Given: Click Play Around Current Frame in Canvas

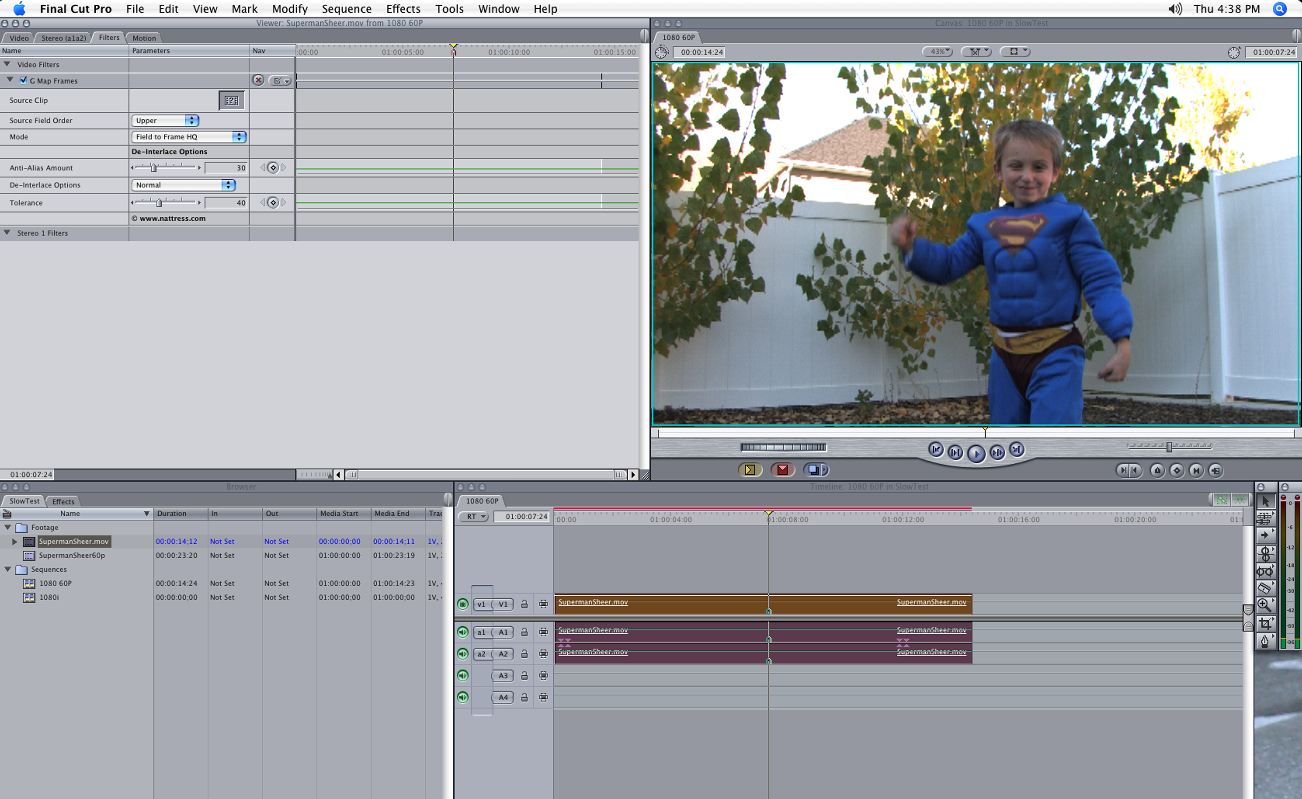Looking at the screenshot, I should 997,453.
